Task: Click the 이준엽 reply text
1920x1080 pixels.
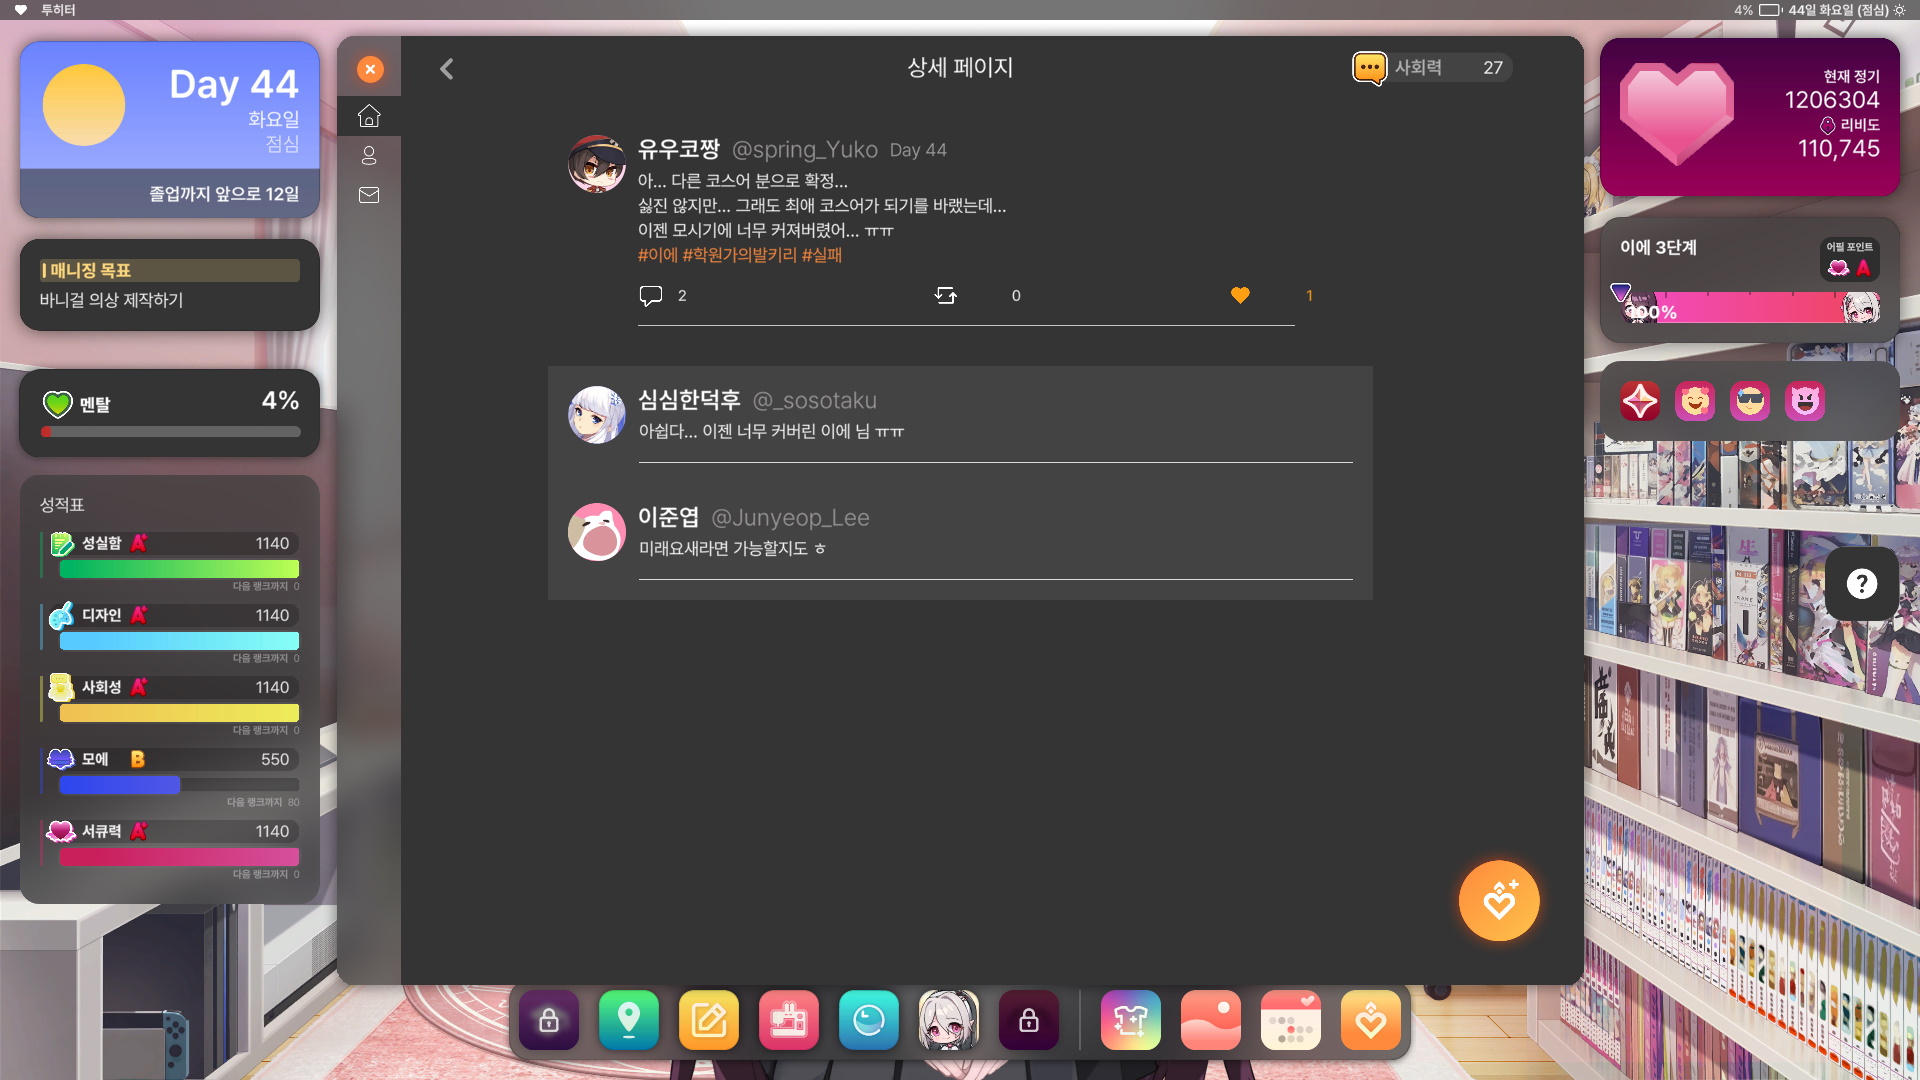Action: point(732,548)
